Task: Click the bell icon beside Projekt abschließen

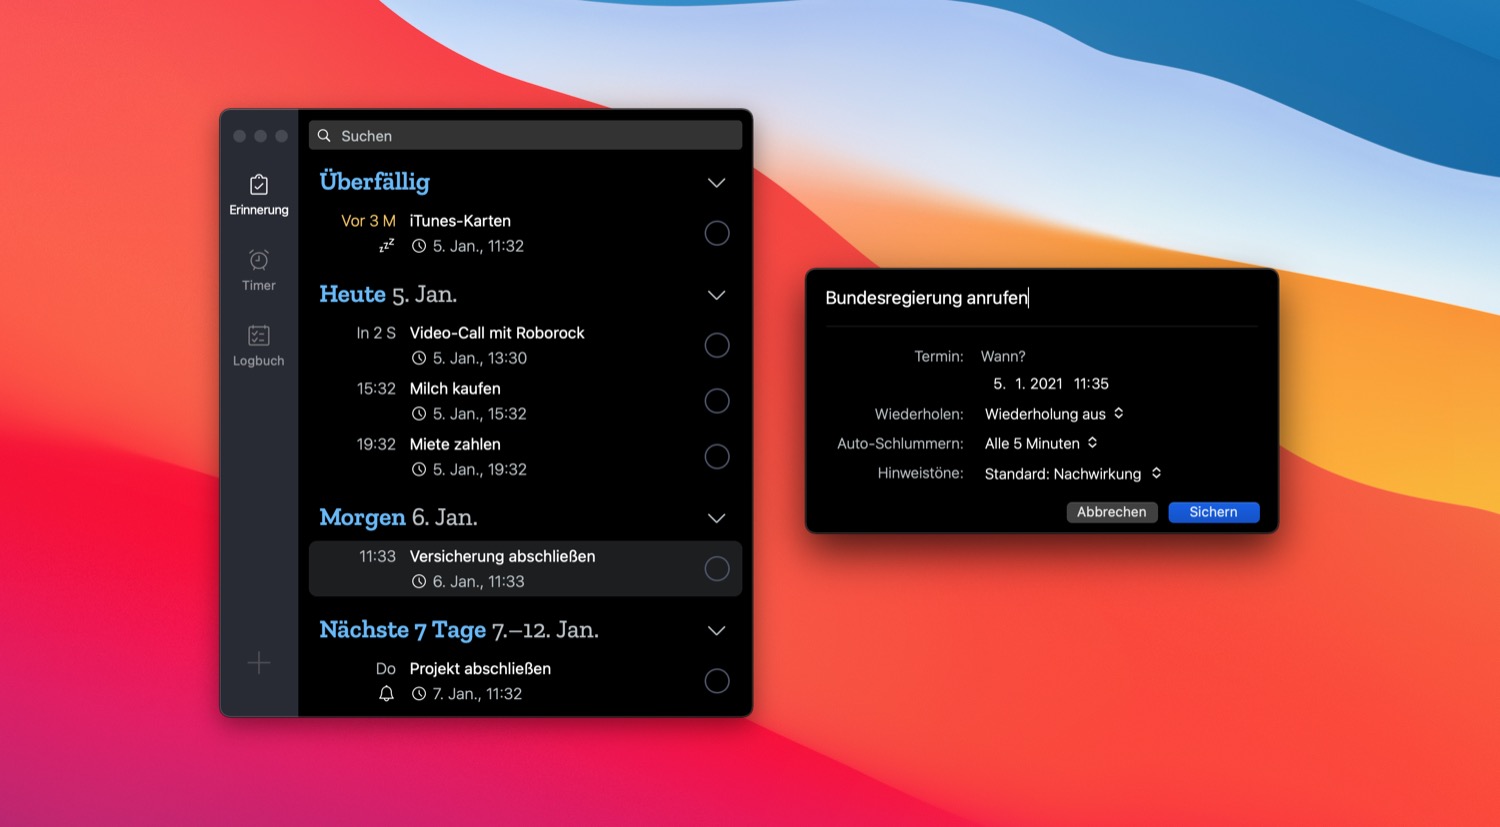Action: [x=386, y=694]
